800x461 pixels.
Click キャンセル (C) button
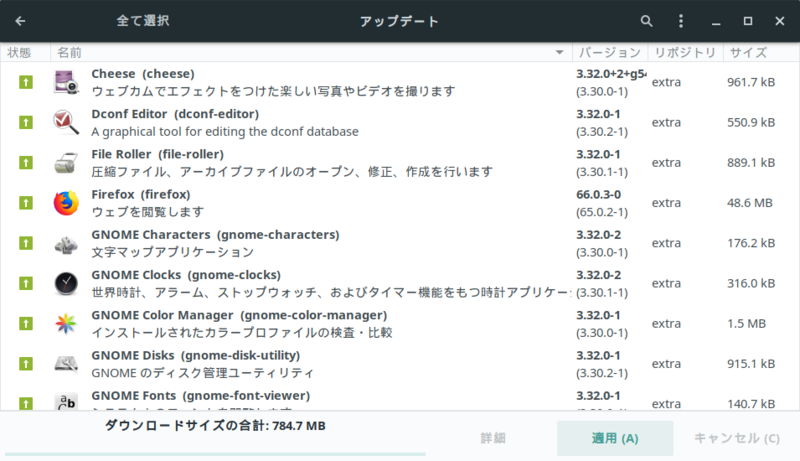737,438
